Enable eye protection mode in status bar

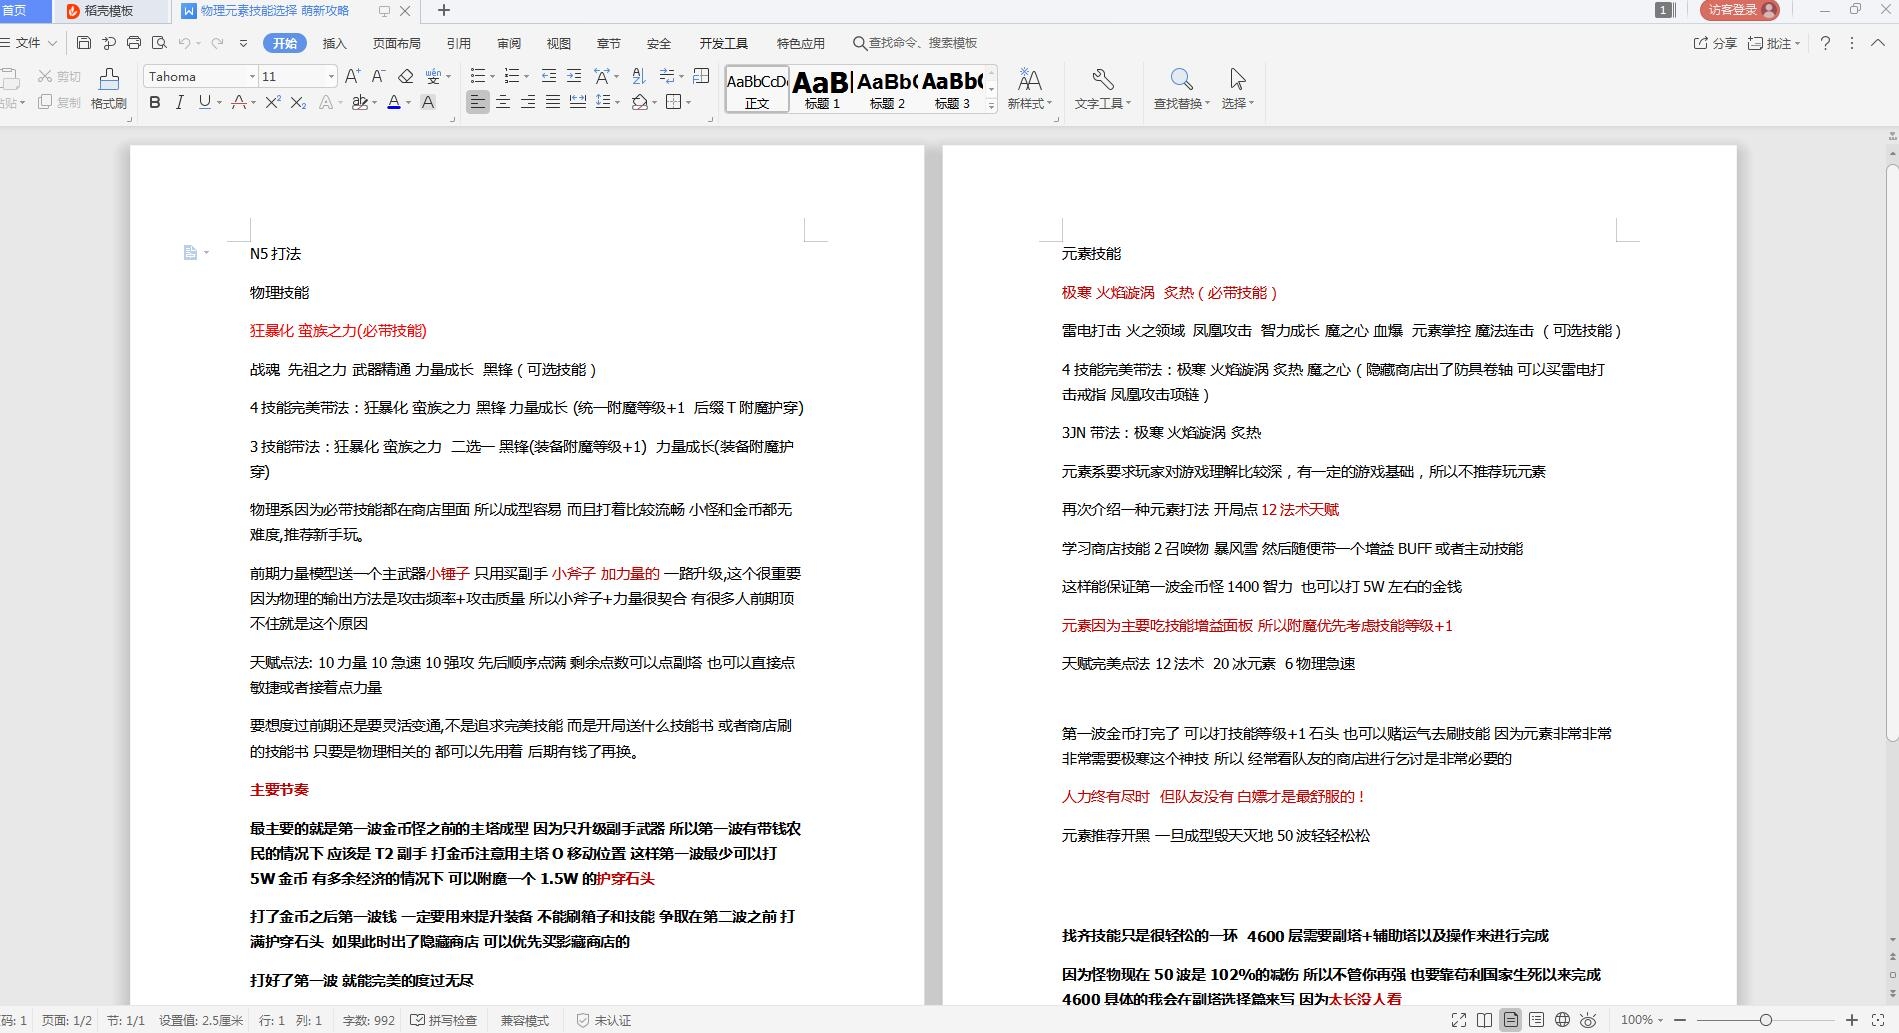click(1588, 1020)
